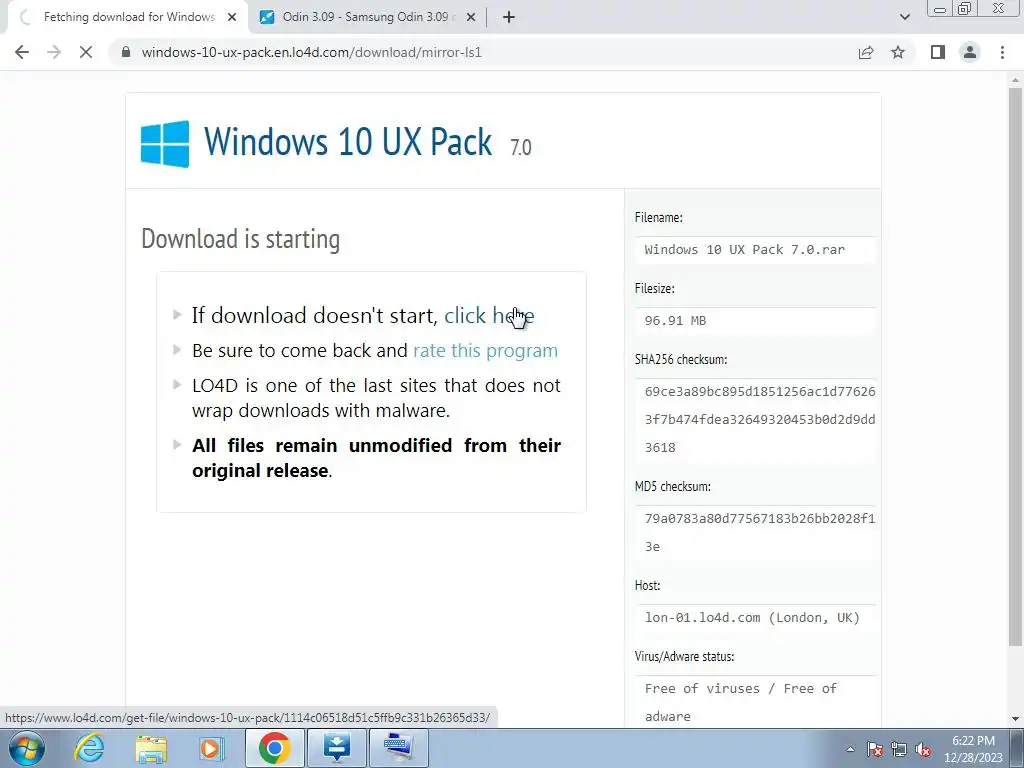The width and height of the screenshot is (1024, 768).
Task: Switch to the Odin 3.09 tab
Action: (366, 17)
